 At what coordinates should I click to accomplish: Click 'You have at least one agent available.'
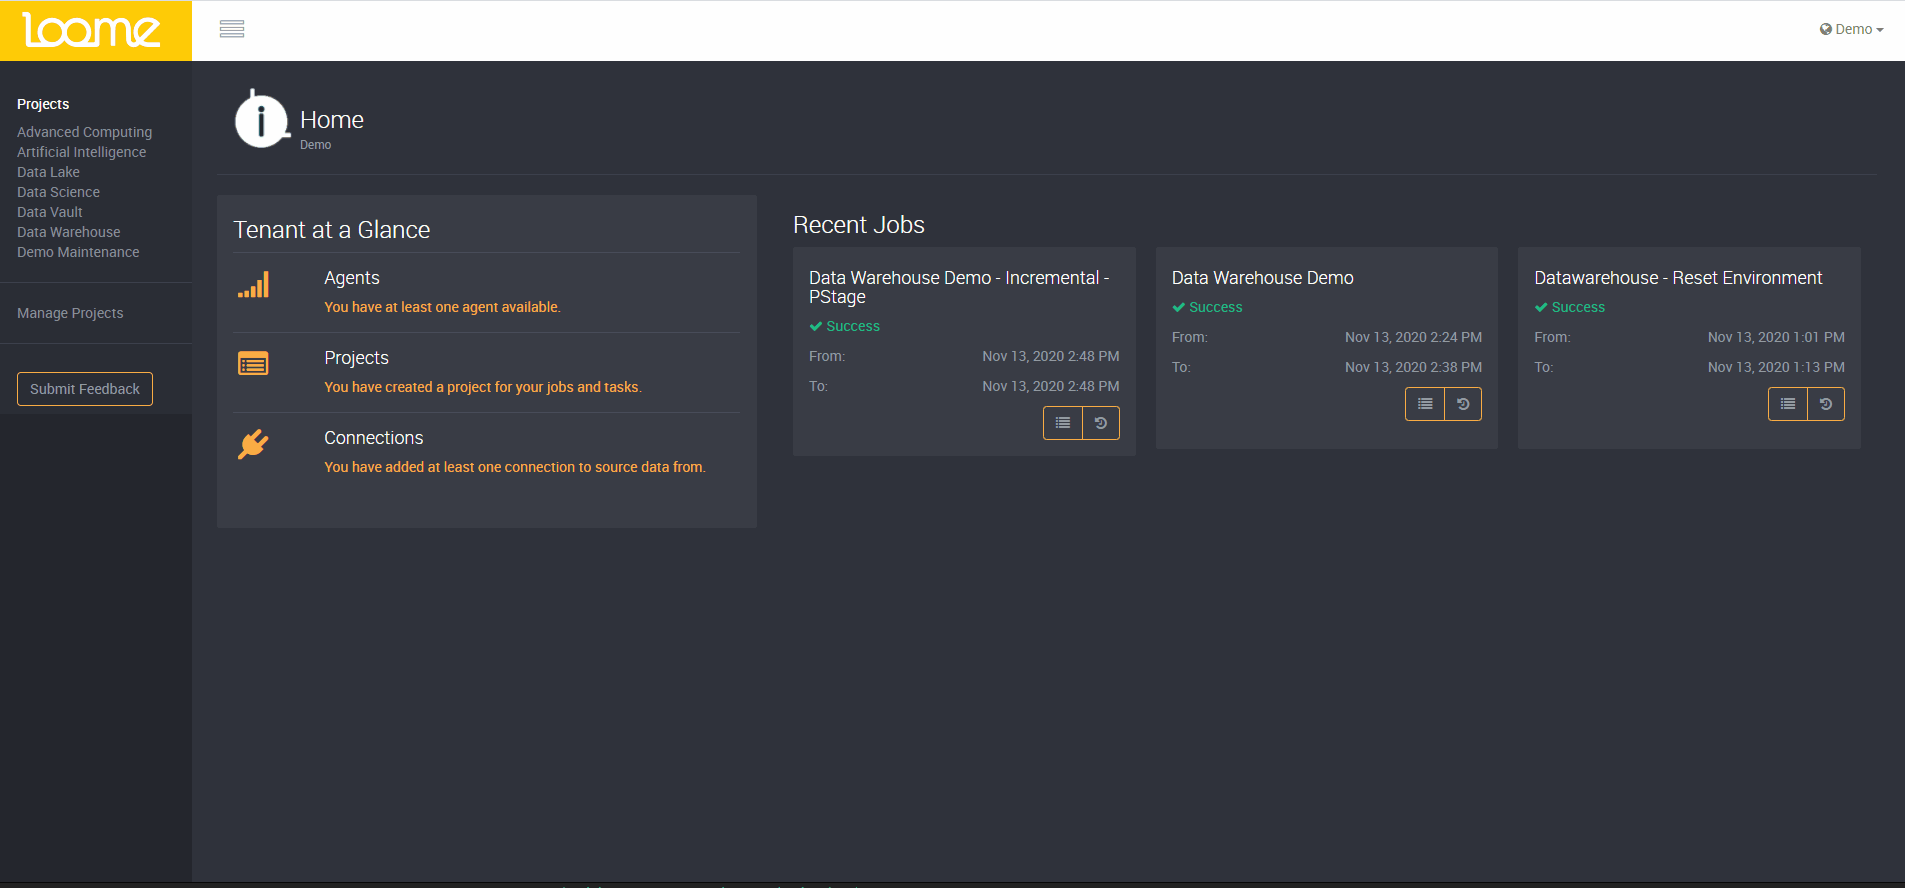(442, 307)
